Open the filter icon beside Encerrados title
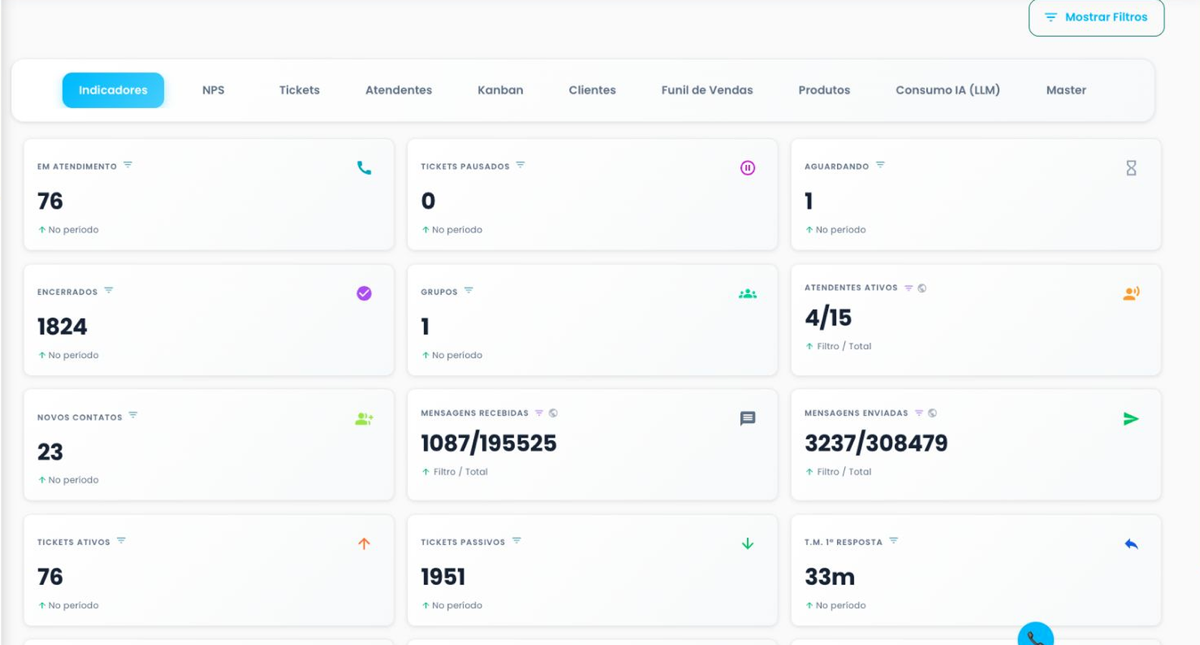This screenshot has width=1200, height=645. (109, 291)
